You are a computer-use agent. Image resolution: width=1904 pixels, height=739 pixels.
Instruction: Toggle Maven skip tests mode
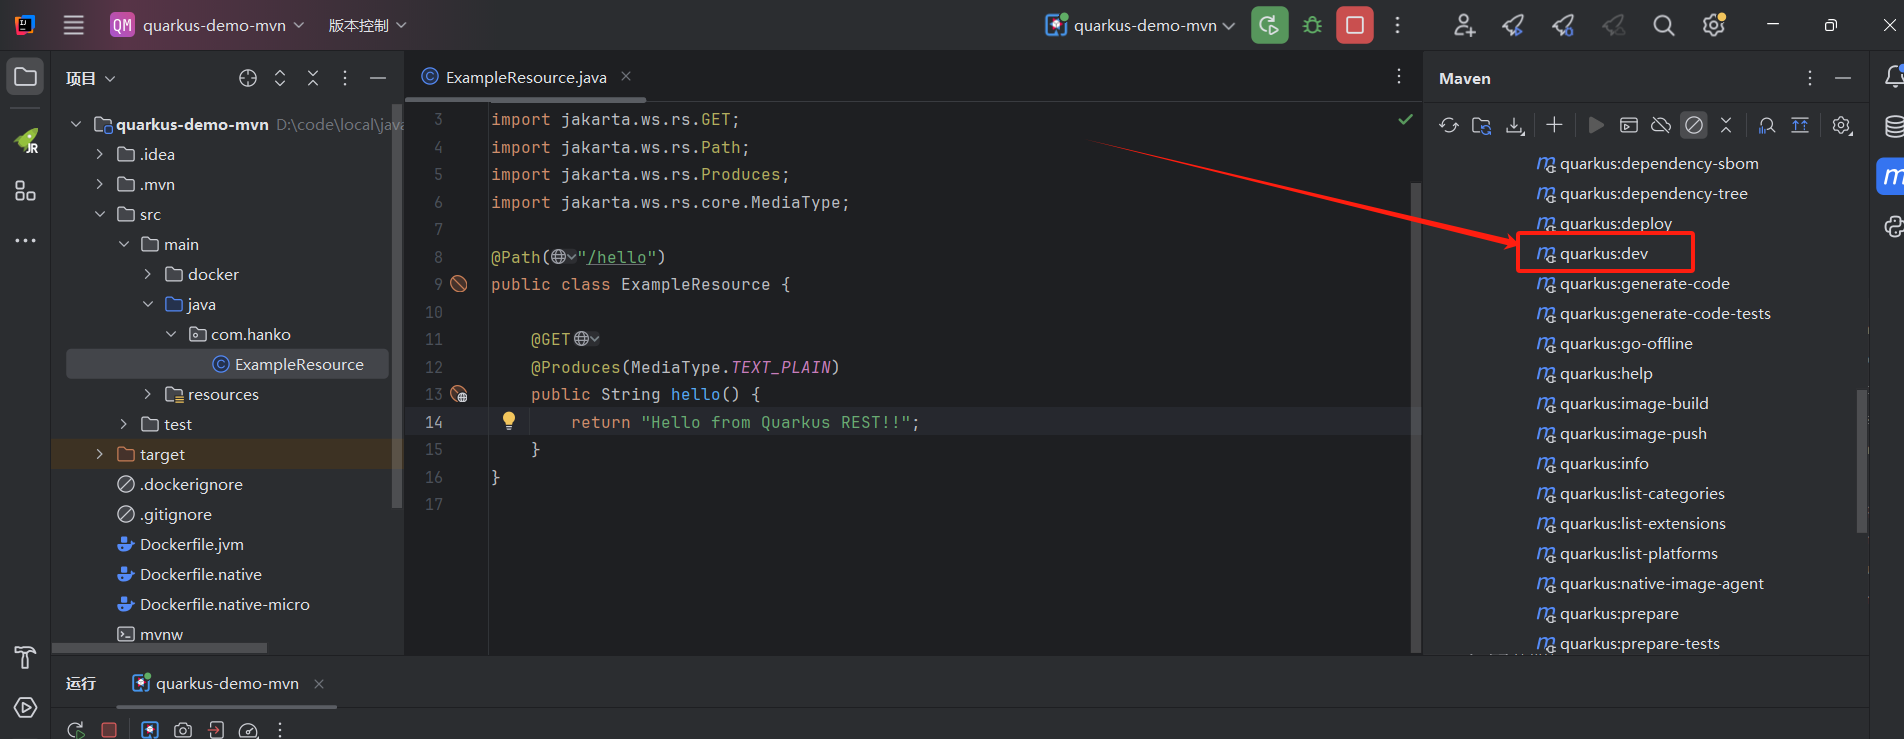pos(1694,125)
